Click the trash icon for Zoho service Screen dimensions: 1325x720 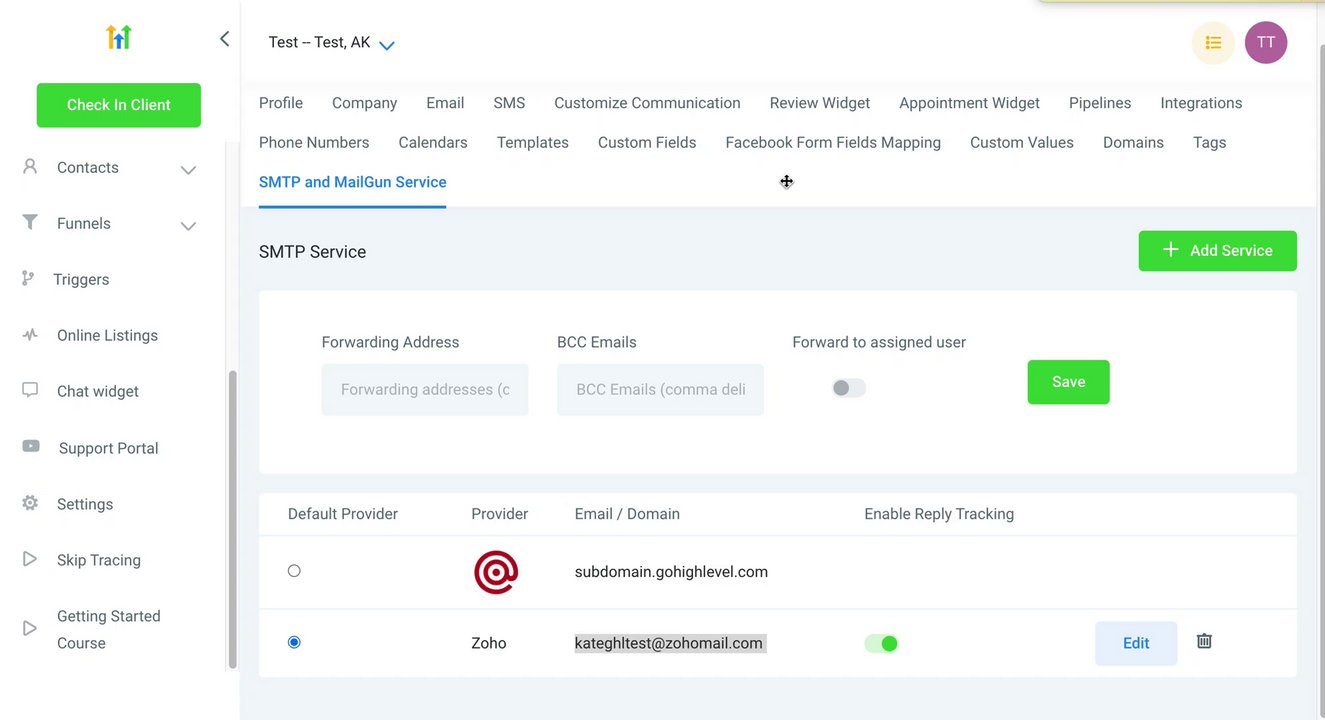(x=1204, y=641)
